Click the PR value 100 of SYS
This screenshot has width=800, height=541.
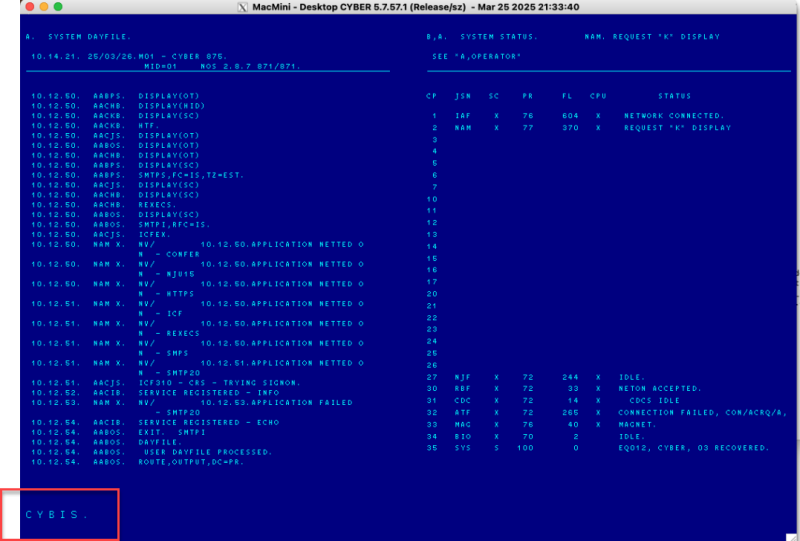(x=525, y=448)
